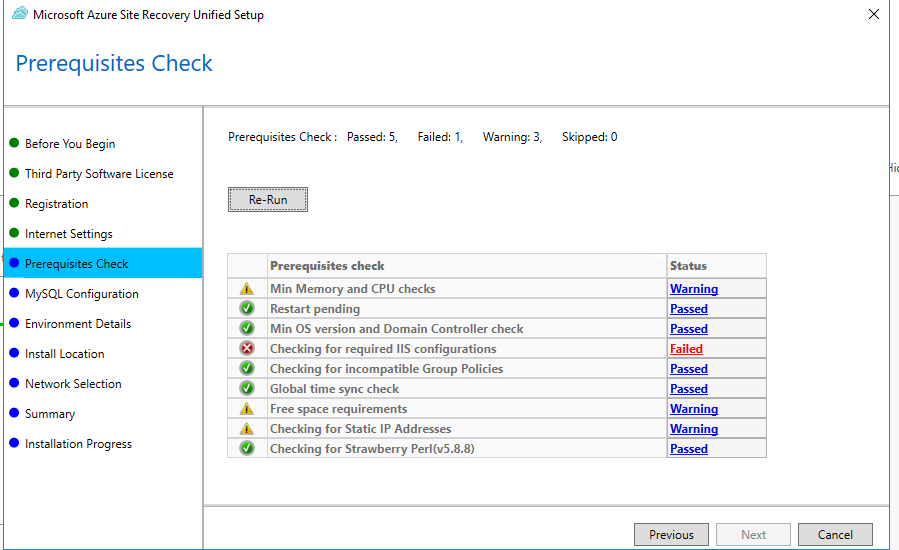
Task: Click green check icon for Min OS version row
Action: click(x=247, y=329)
